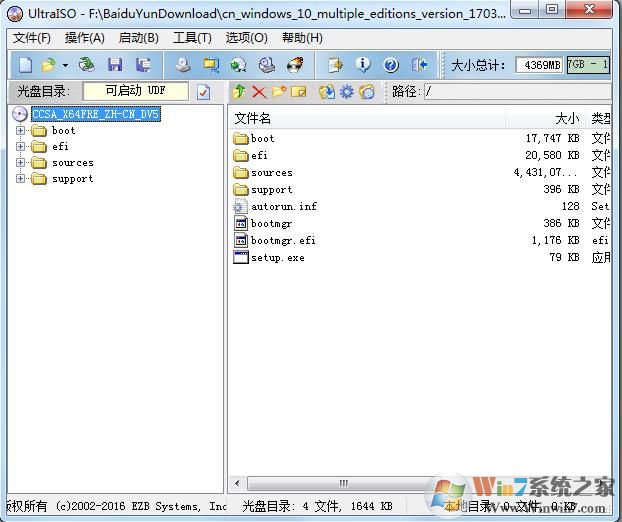
Task: Sort by the 文件名 column header
Action: [253, 118]
